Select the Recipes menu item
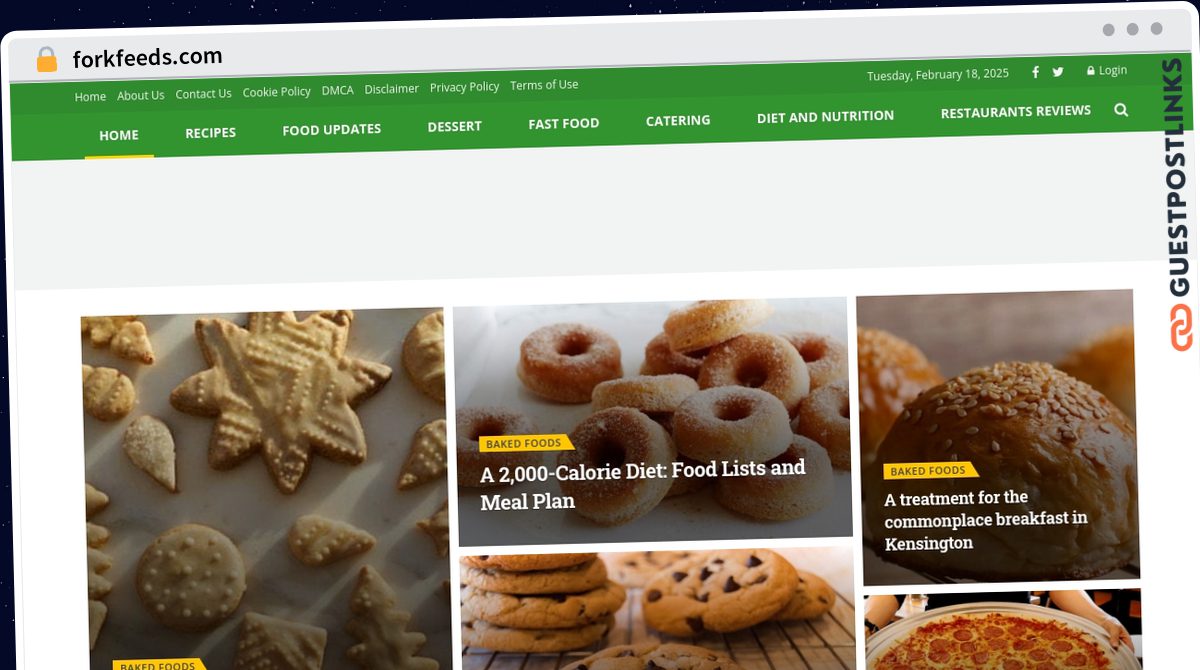 [210, 132]
